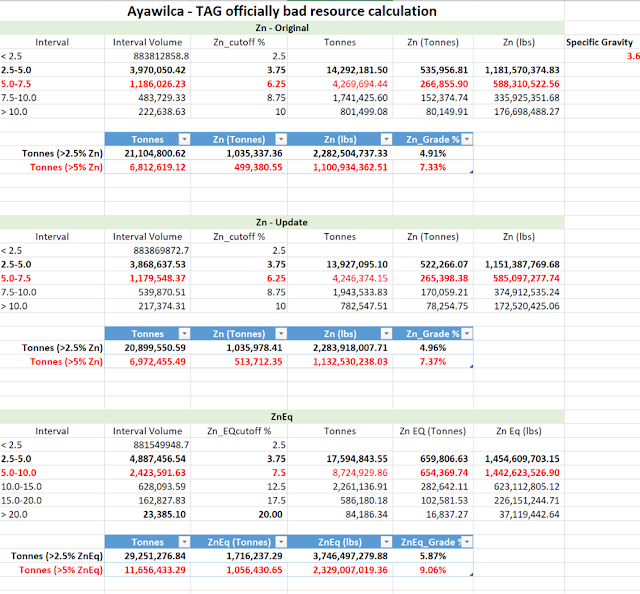
Task: Select cell with value 539,870.51
Action: click(x=147, y=292)
